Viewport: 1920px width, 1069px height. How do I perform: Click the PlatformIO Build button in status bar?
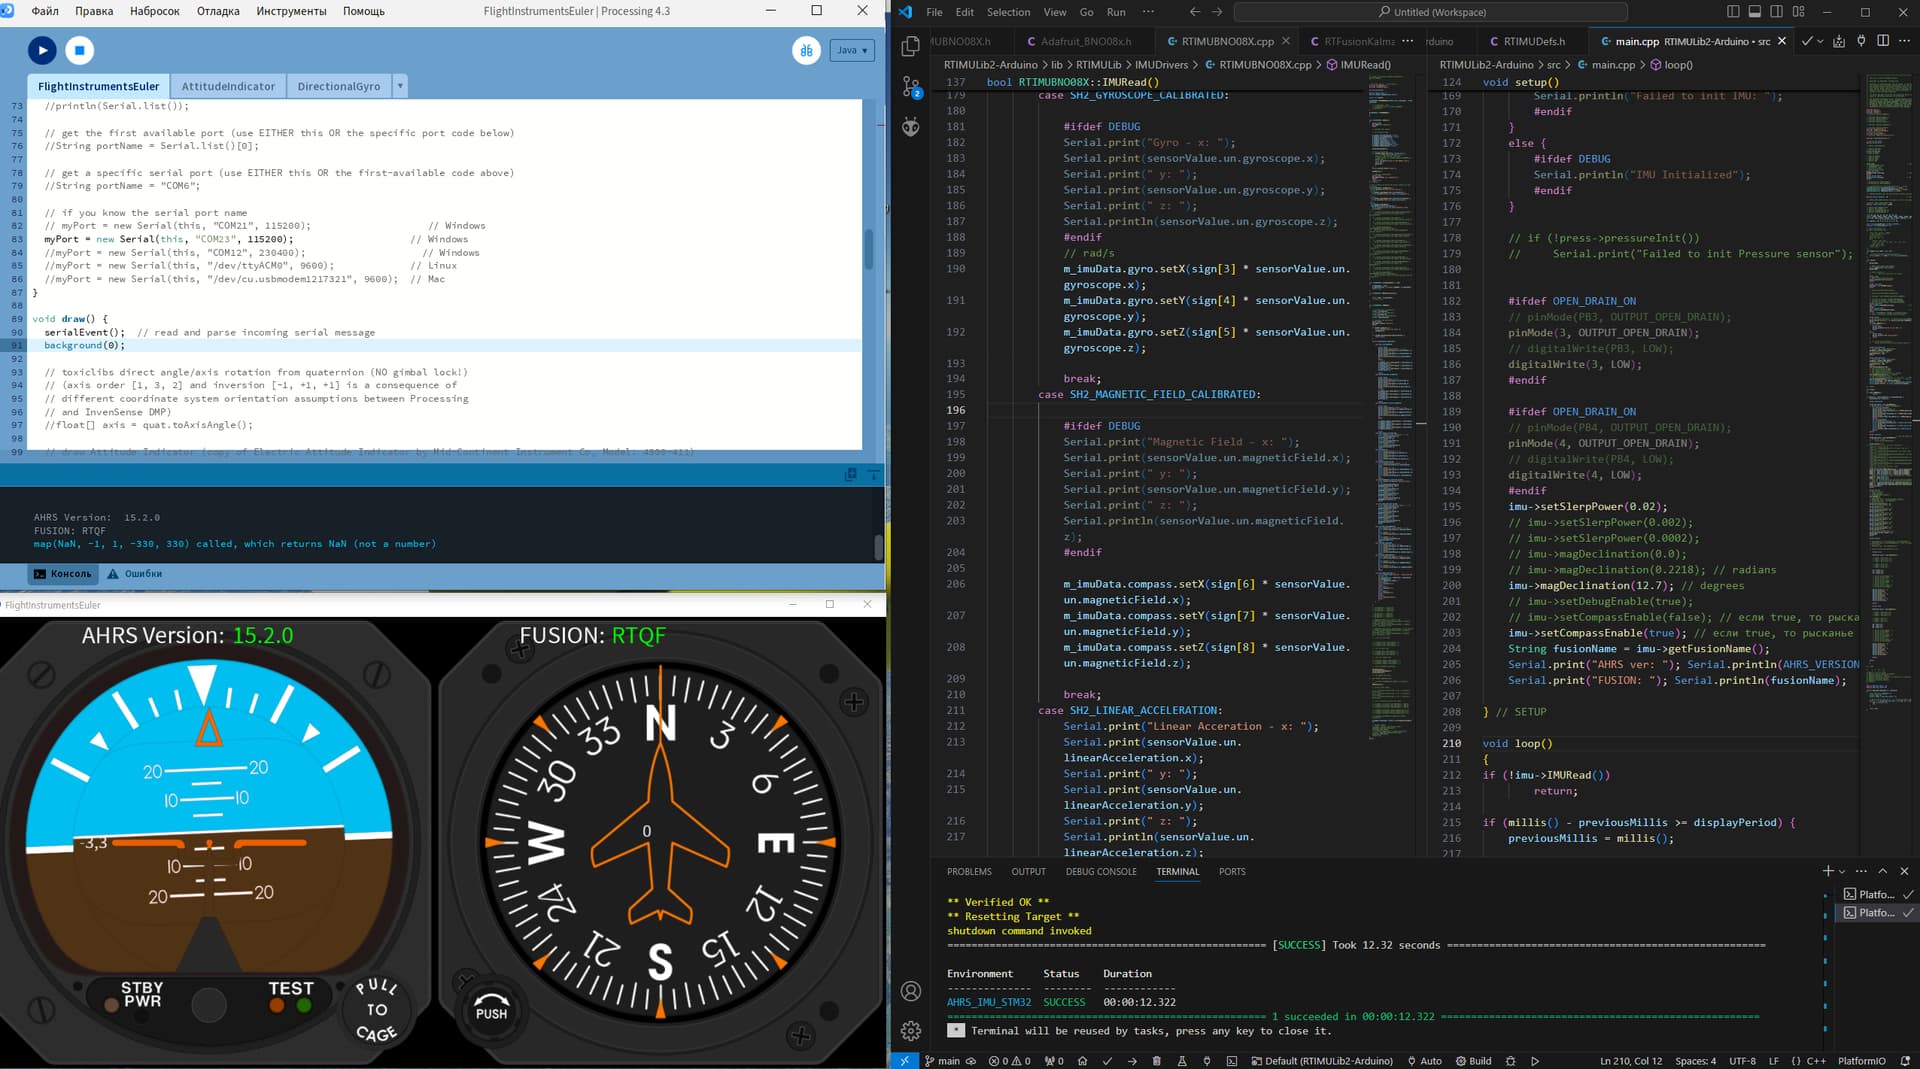coord(1107,1061)
